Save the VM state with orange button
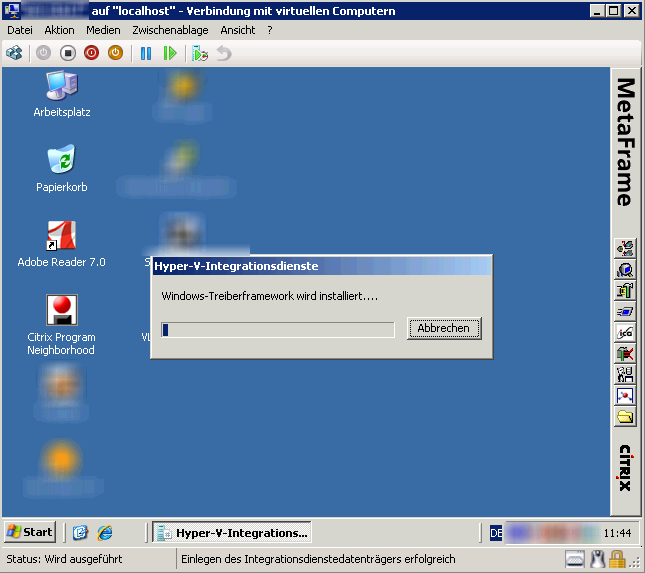Screen dimensions: 645x573 coord(115,53)
